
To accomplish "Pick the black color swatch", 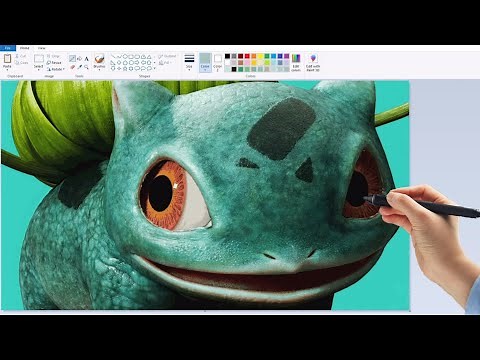I will pyautogui.click(x=227, y=56).
